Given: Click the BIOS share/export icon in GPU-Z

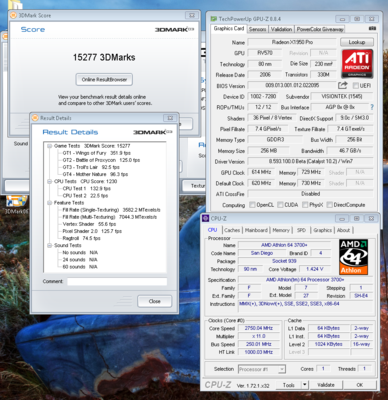Looking at the screenshot, I should [x=342, y=85].
